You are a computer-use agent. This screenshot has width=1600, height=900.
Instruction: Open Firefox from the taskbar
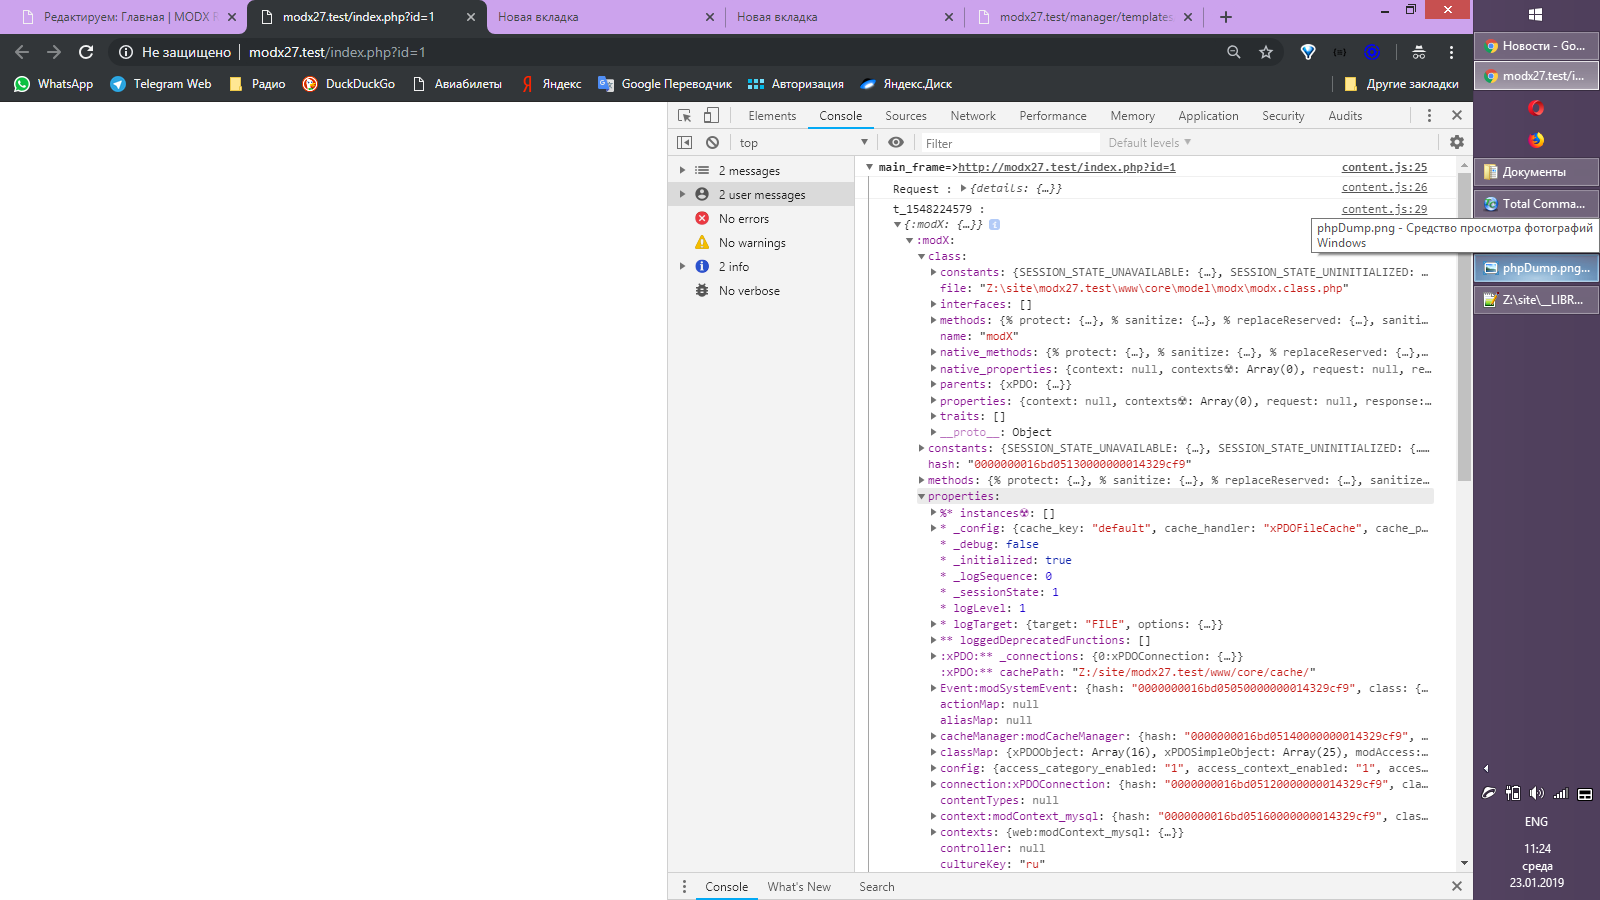[1536, 140]
